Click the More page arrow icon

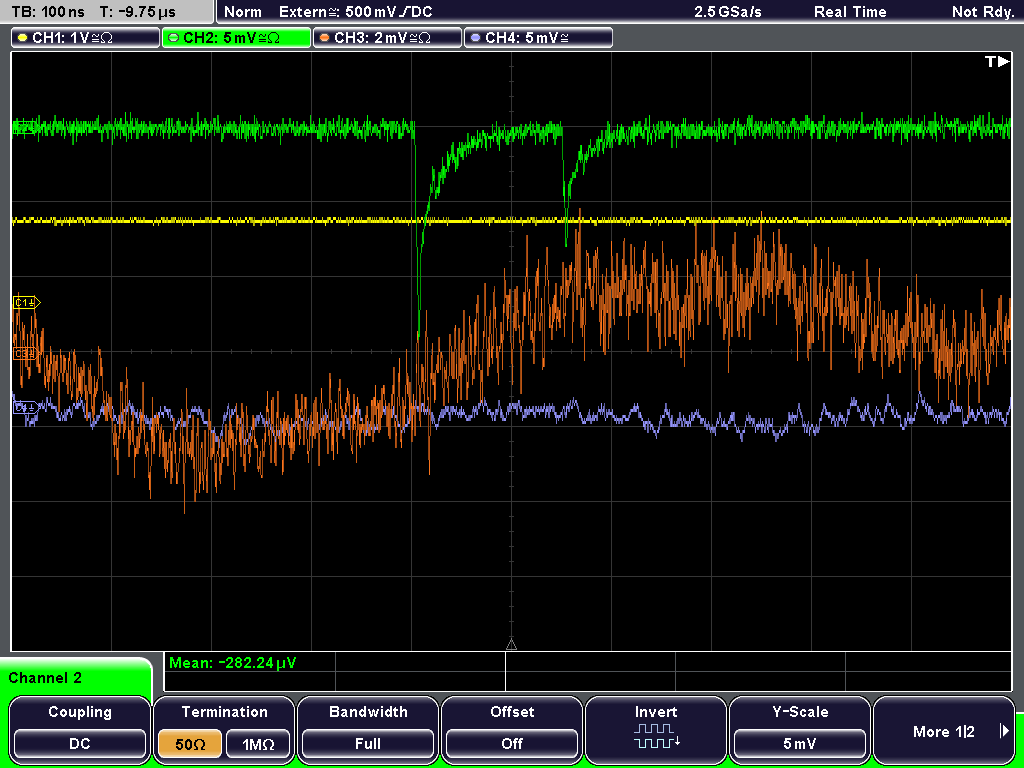coord(1004,731)
